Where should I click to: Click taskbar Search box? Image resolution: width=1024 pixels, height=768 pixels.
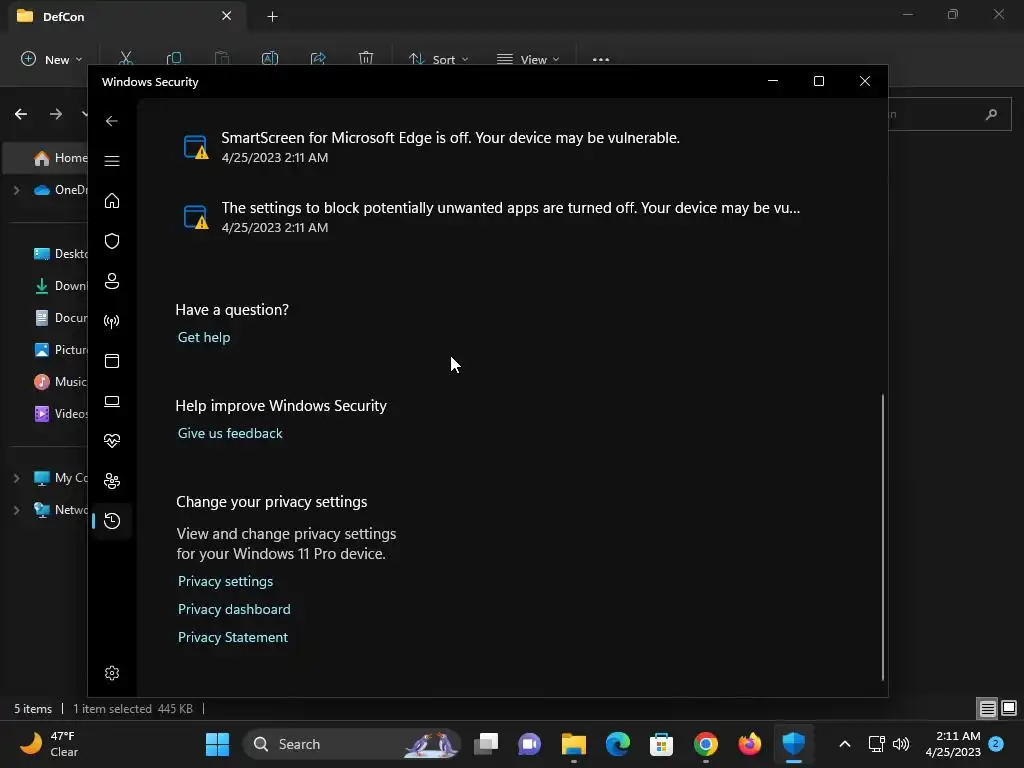351,744
